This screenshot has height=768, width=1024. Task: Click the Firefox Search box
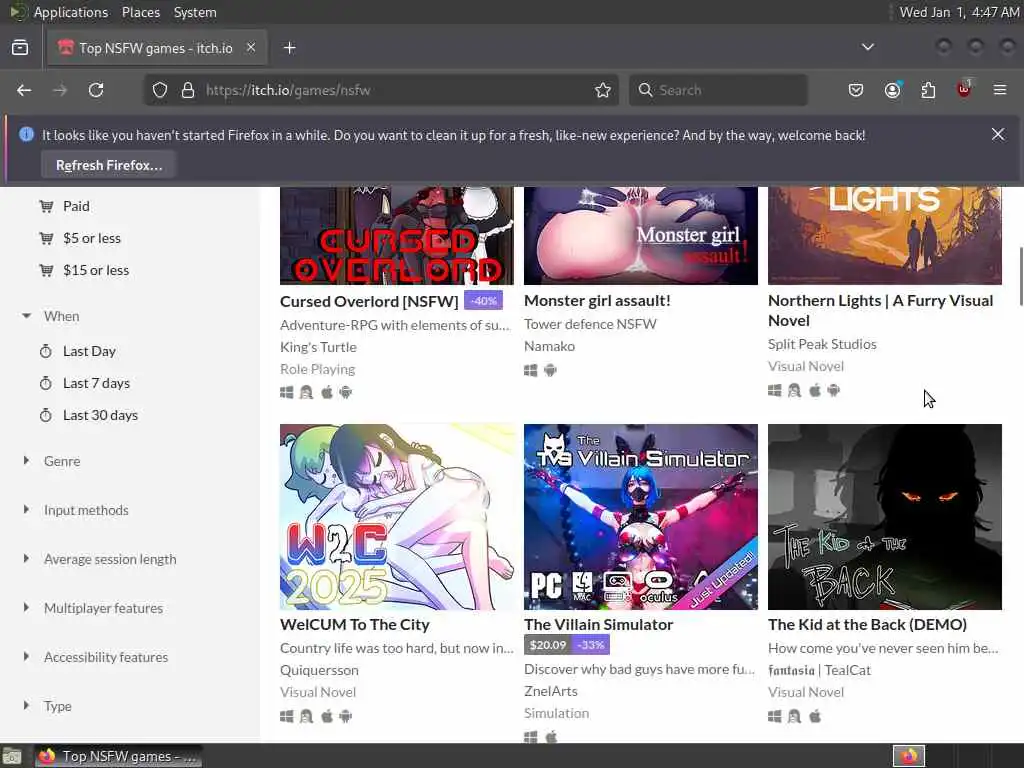pyautogui.click(x=718, y=90)
